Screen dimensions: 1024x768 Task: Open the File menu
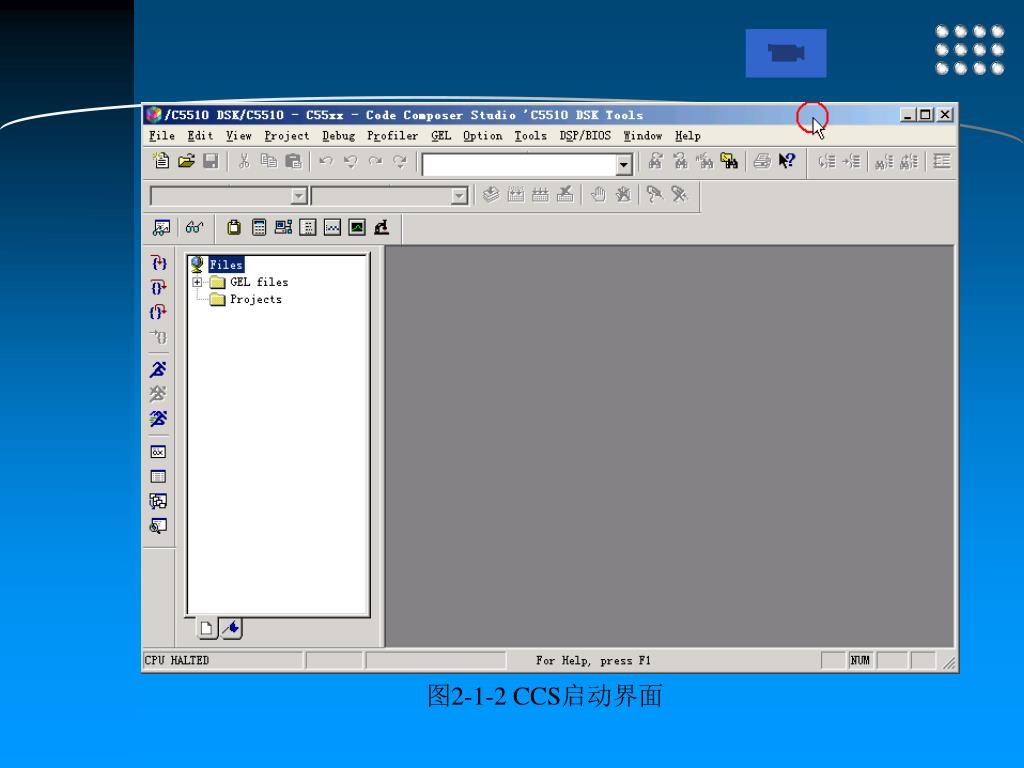pyautogui.click(x=162, y=136)
